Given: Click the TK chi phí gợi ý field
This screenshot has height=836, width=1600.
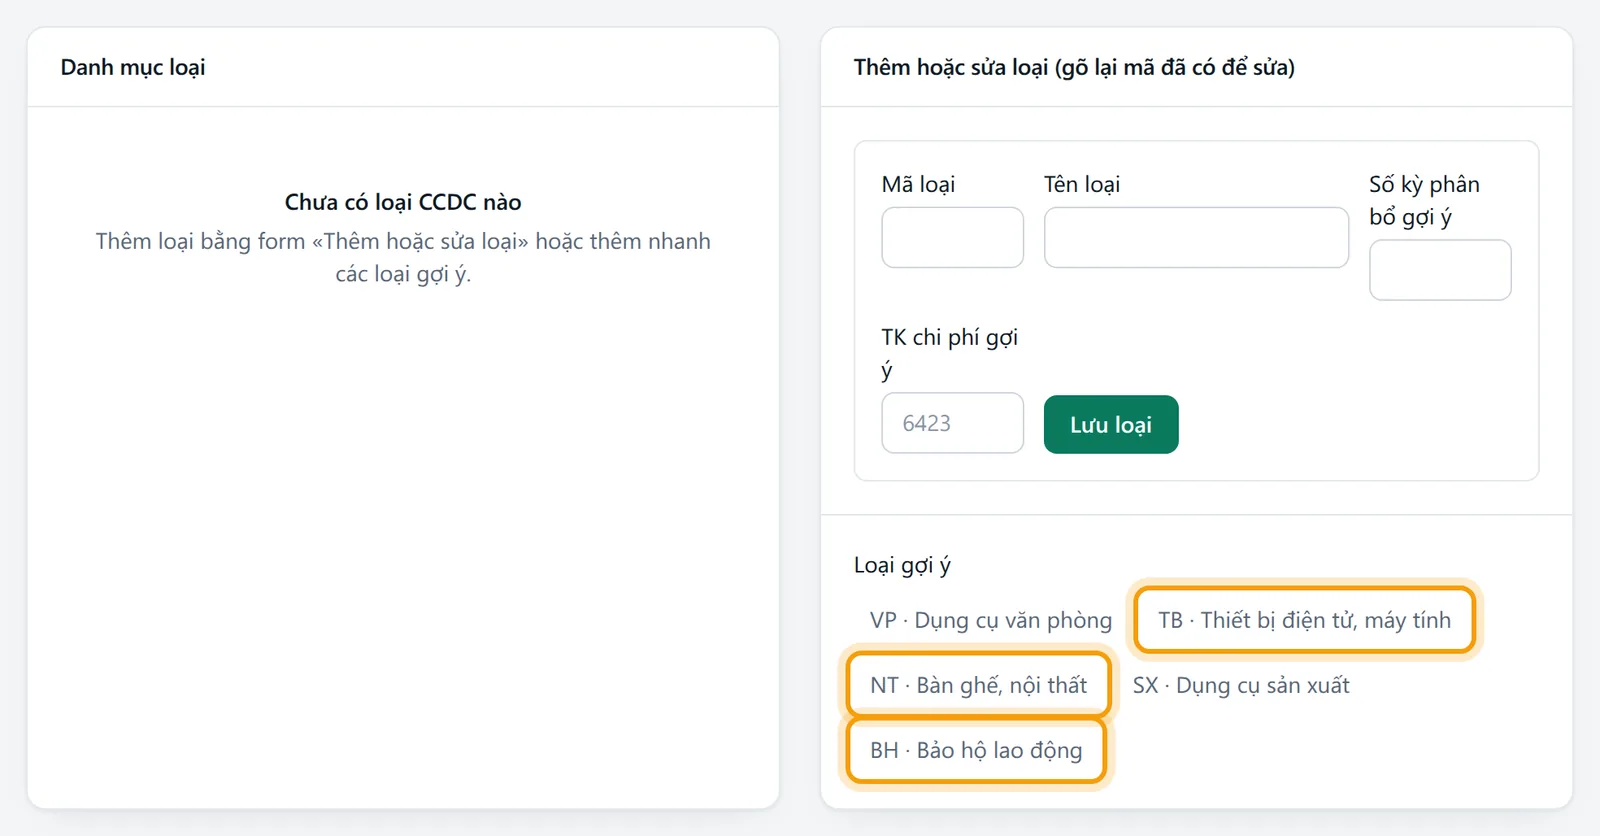Looking at the screenshot, I should pyautogui.click(x=952, y=423).
